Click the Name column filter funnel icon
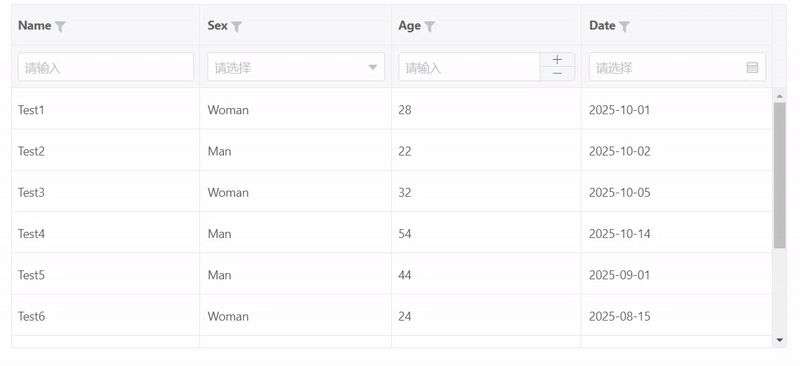800x366 pixels. [x=60, y=27]
